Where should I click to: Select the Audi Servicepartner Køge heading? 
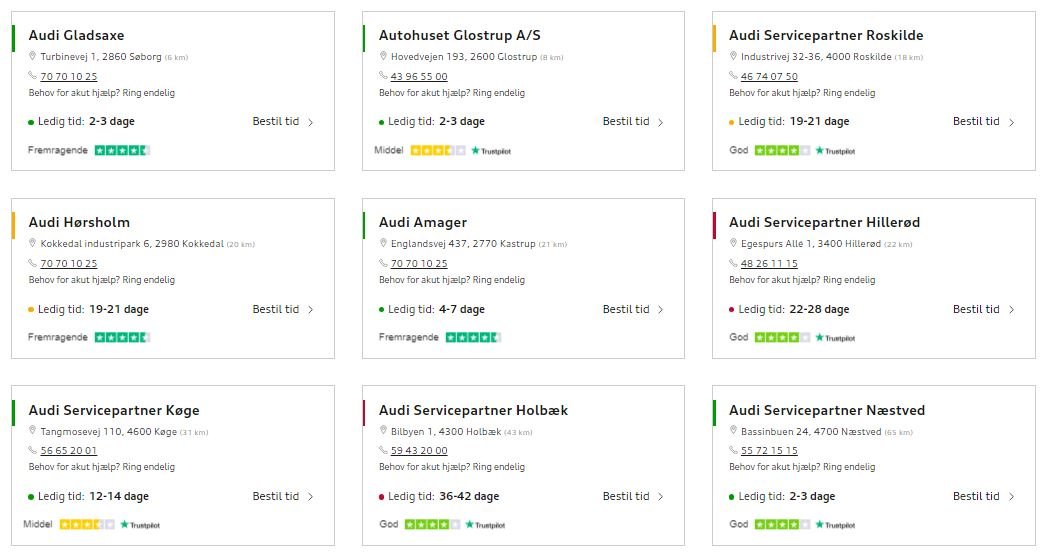[114, 411]
